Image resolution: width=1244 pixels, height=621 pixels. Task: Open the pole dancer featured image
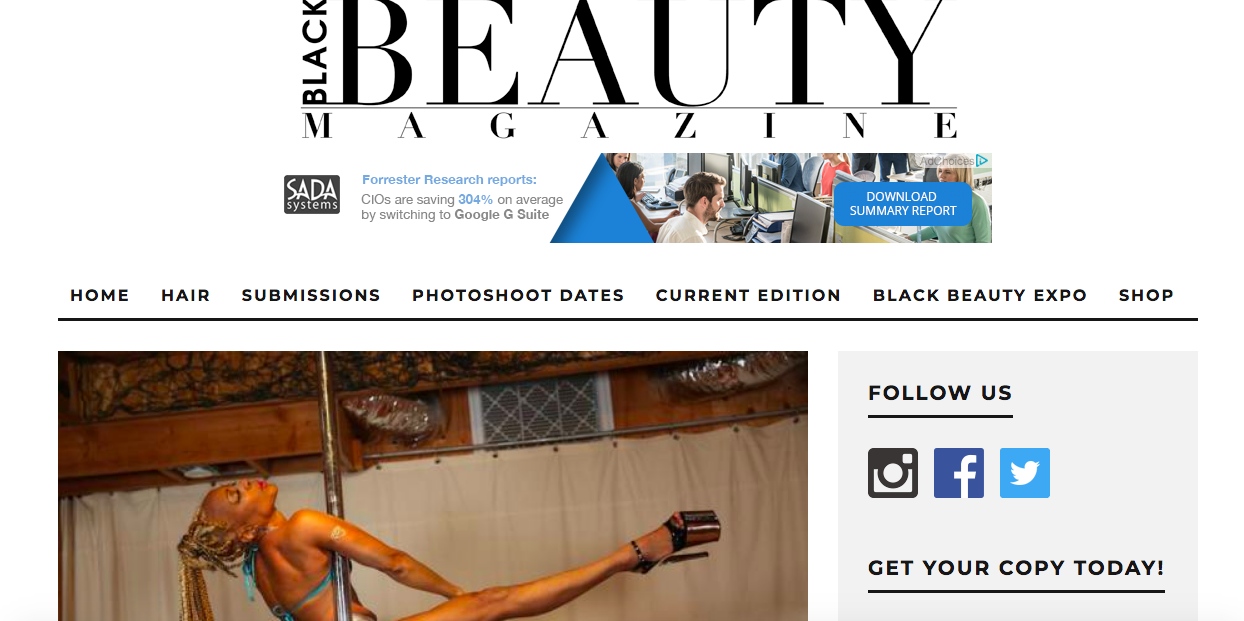pyautogui.click(x=433, y=486)
